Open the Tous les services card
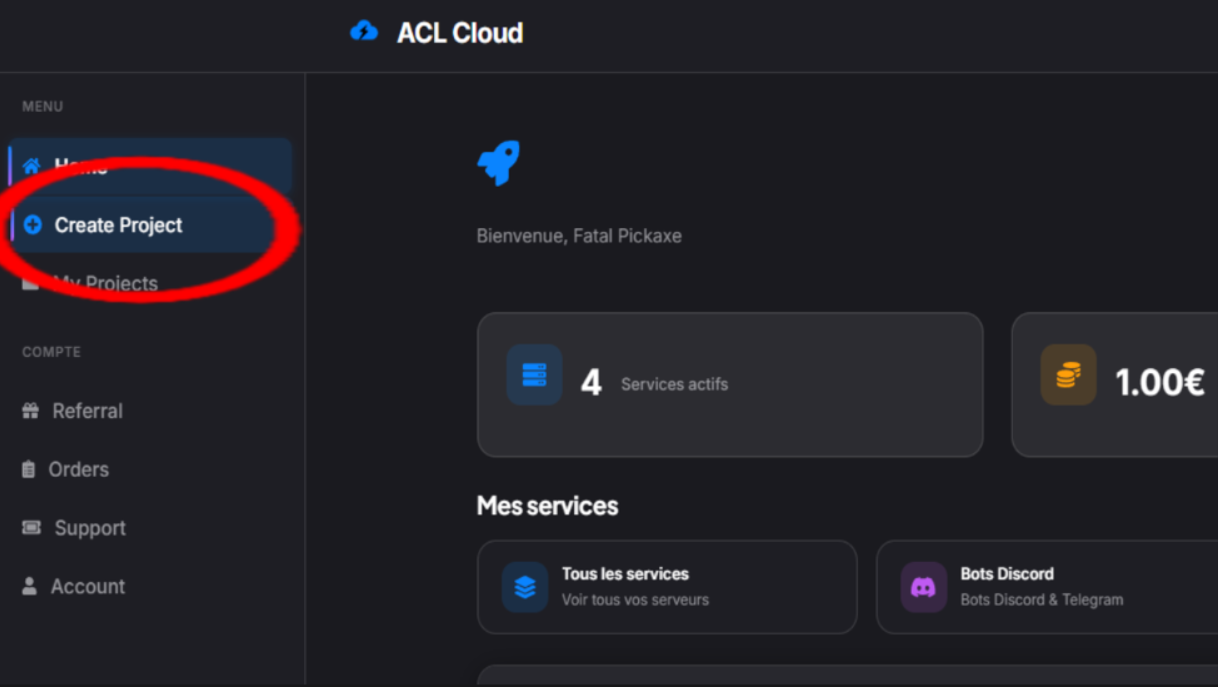Screen dimensions: 1218x687 click(666, 587)
